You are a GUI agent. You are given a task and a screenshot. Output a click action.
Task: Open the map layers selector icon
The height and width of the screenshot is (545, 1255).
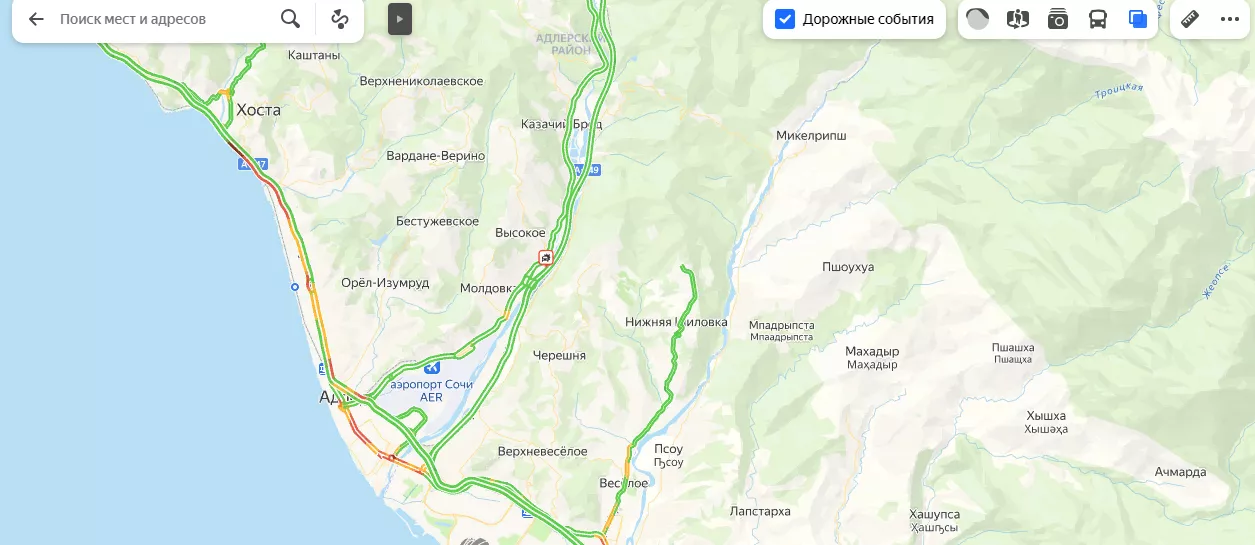point(1137,19)
